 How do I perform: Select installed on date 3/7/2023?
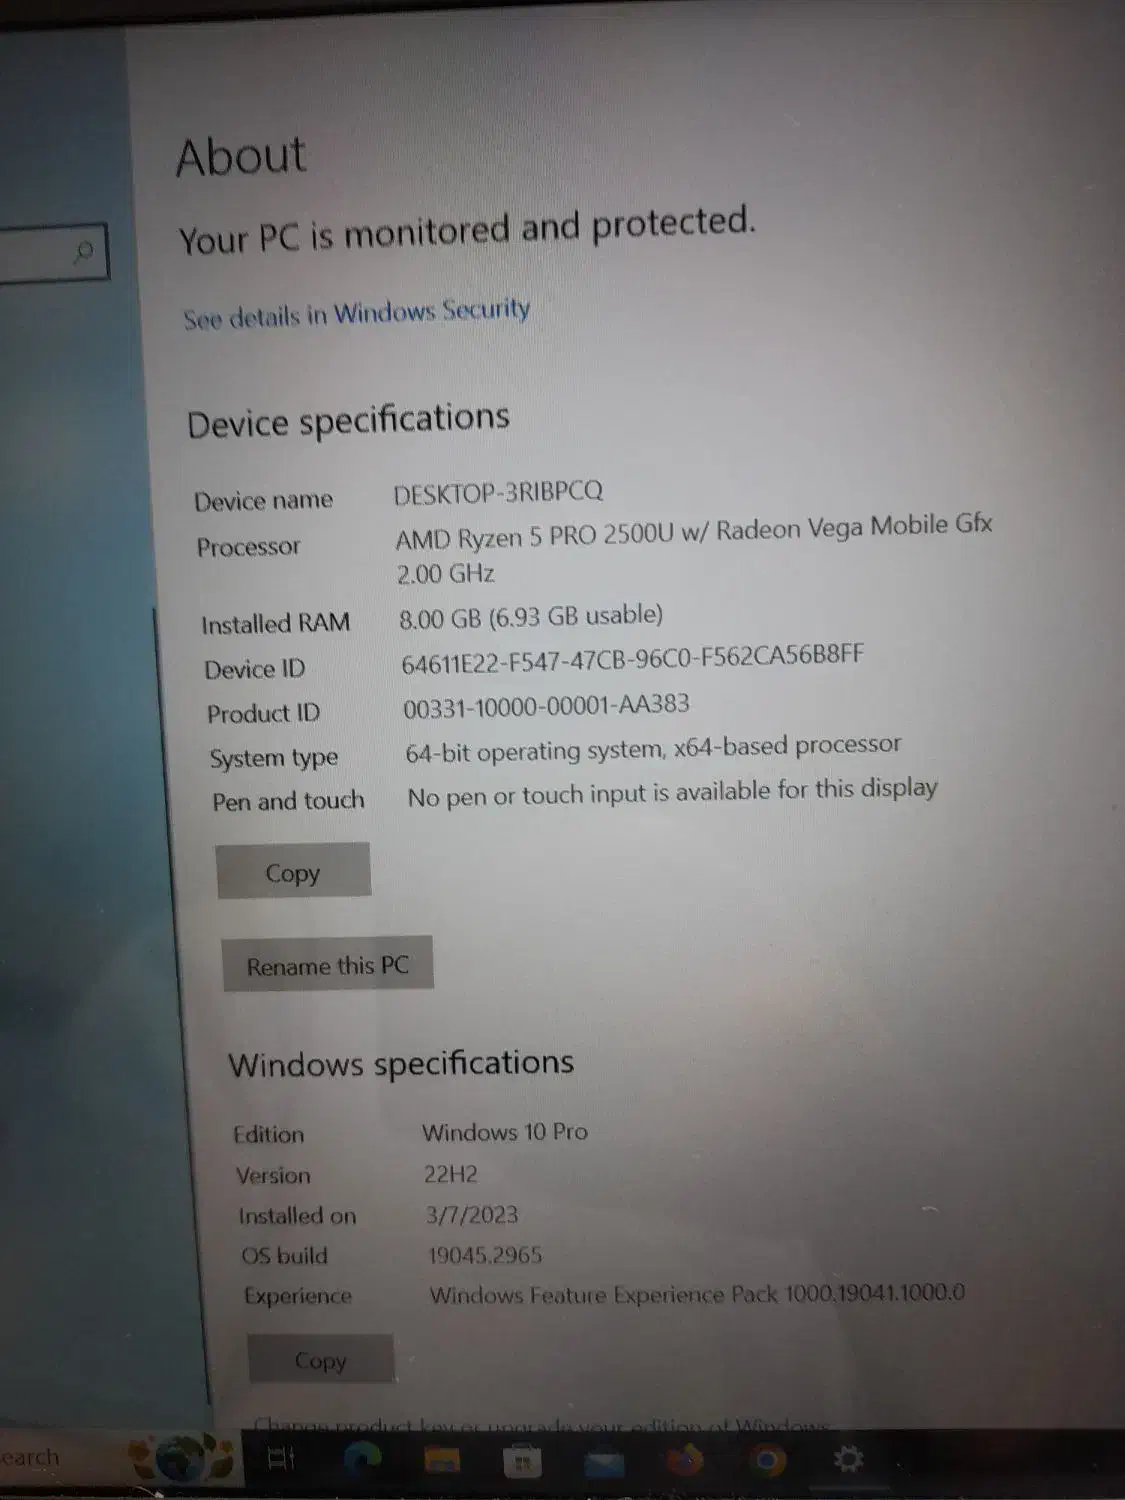click(472, 1215)
